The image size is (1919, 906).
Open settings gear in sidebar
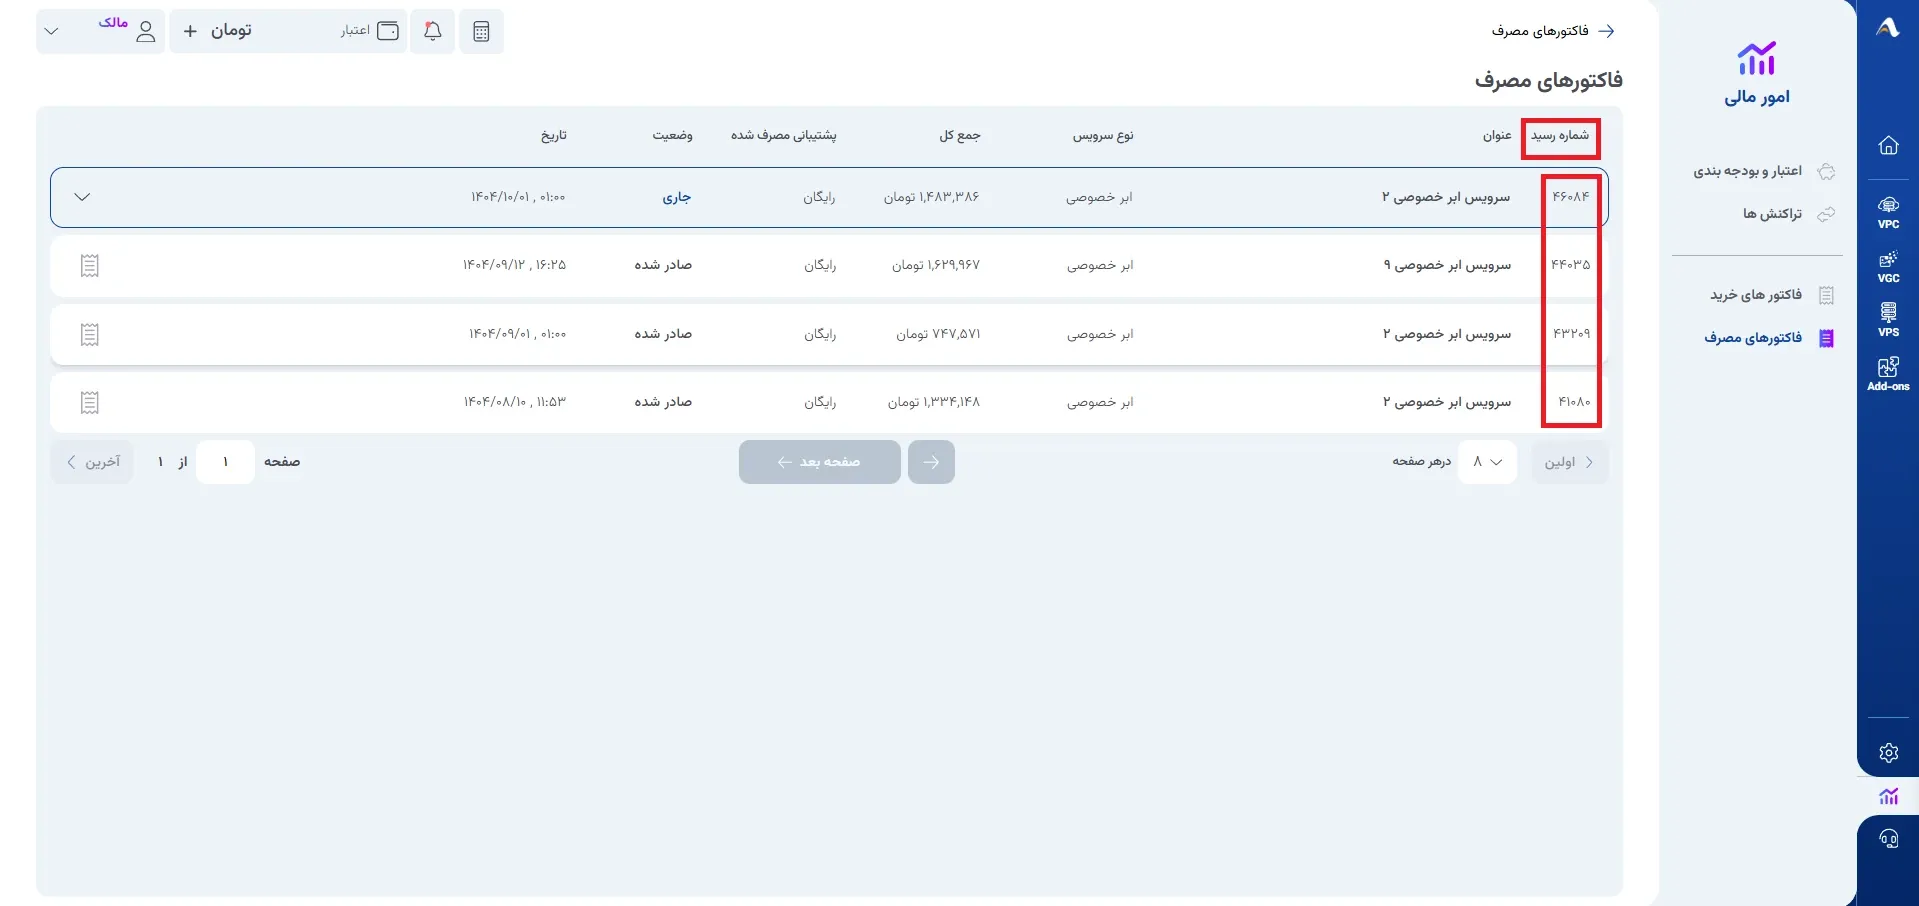pos(1888,753)
